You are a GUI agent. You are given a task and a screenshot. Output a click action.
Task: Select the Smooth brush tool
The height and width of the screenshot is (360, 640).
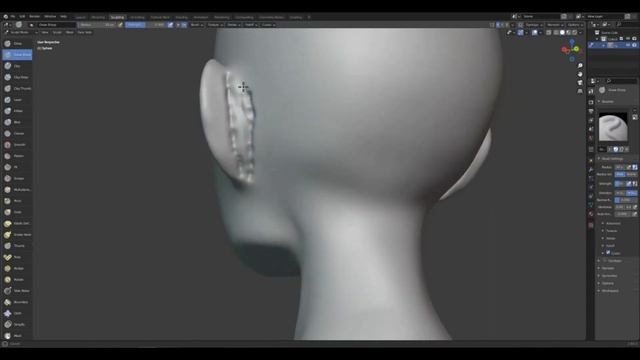(x=17, y=144)
